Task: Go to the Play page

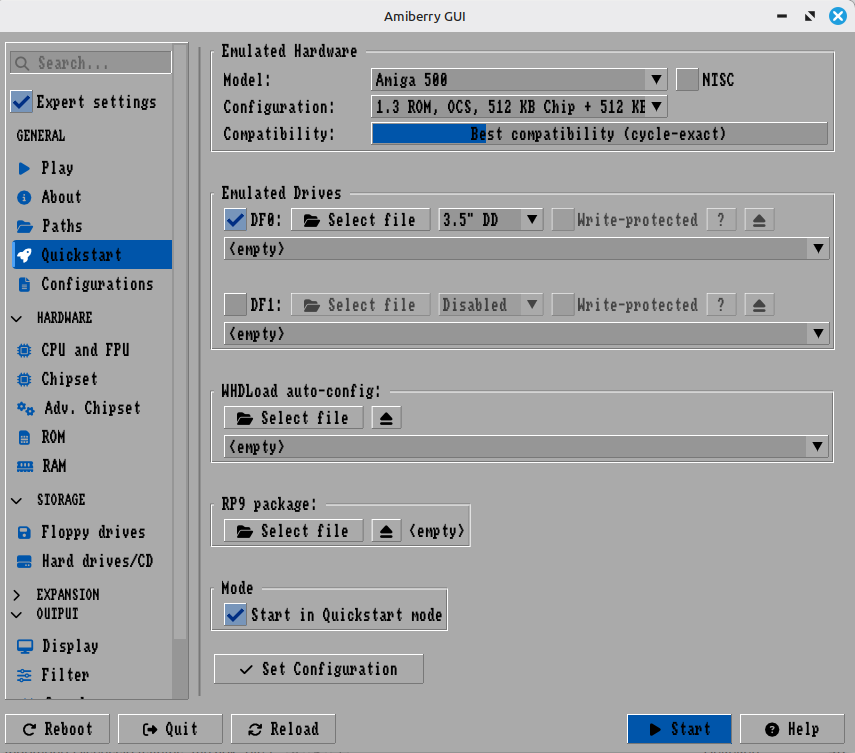Action: (x=92, y=168)
